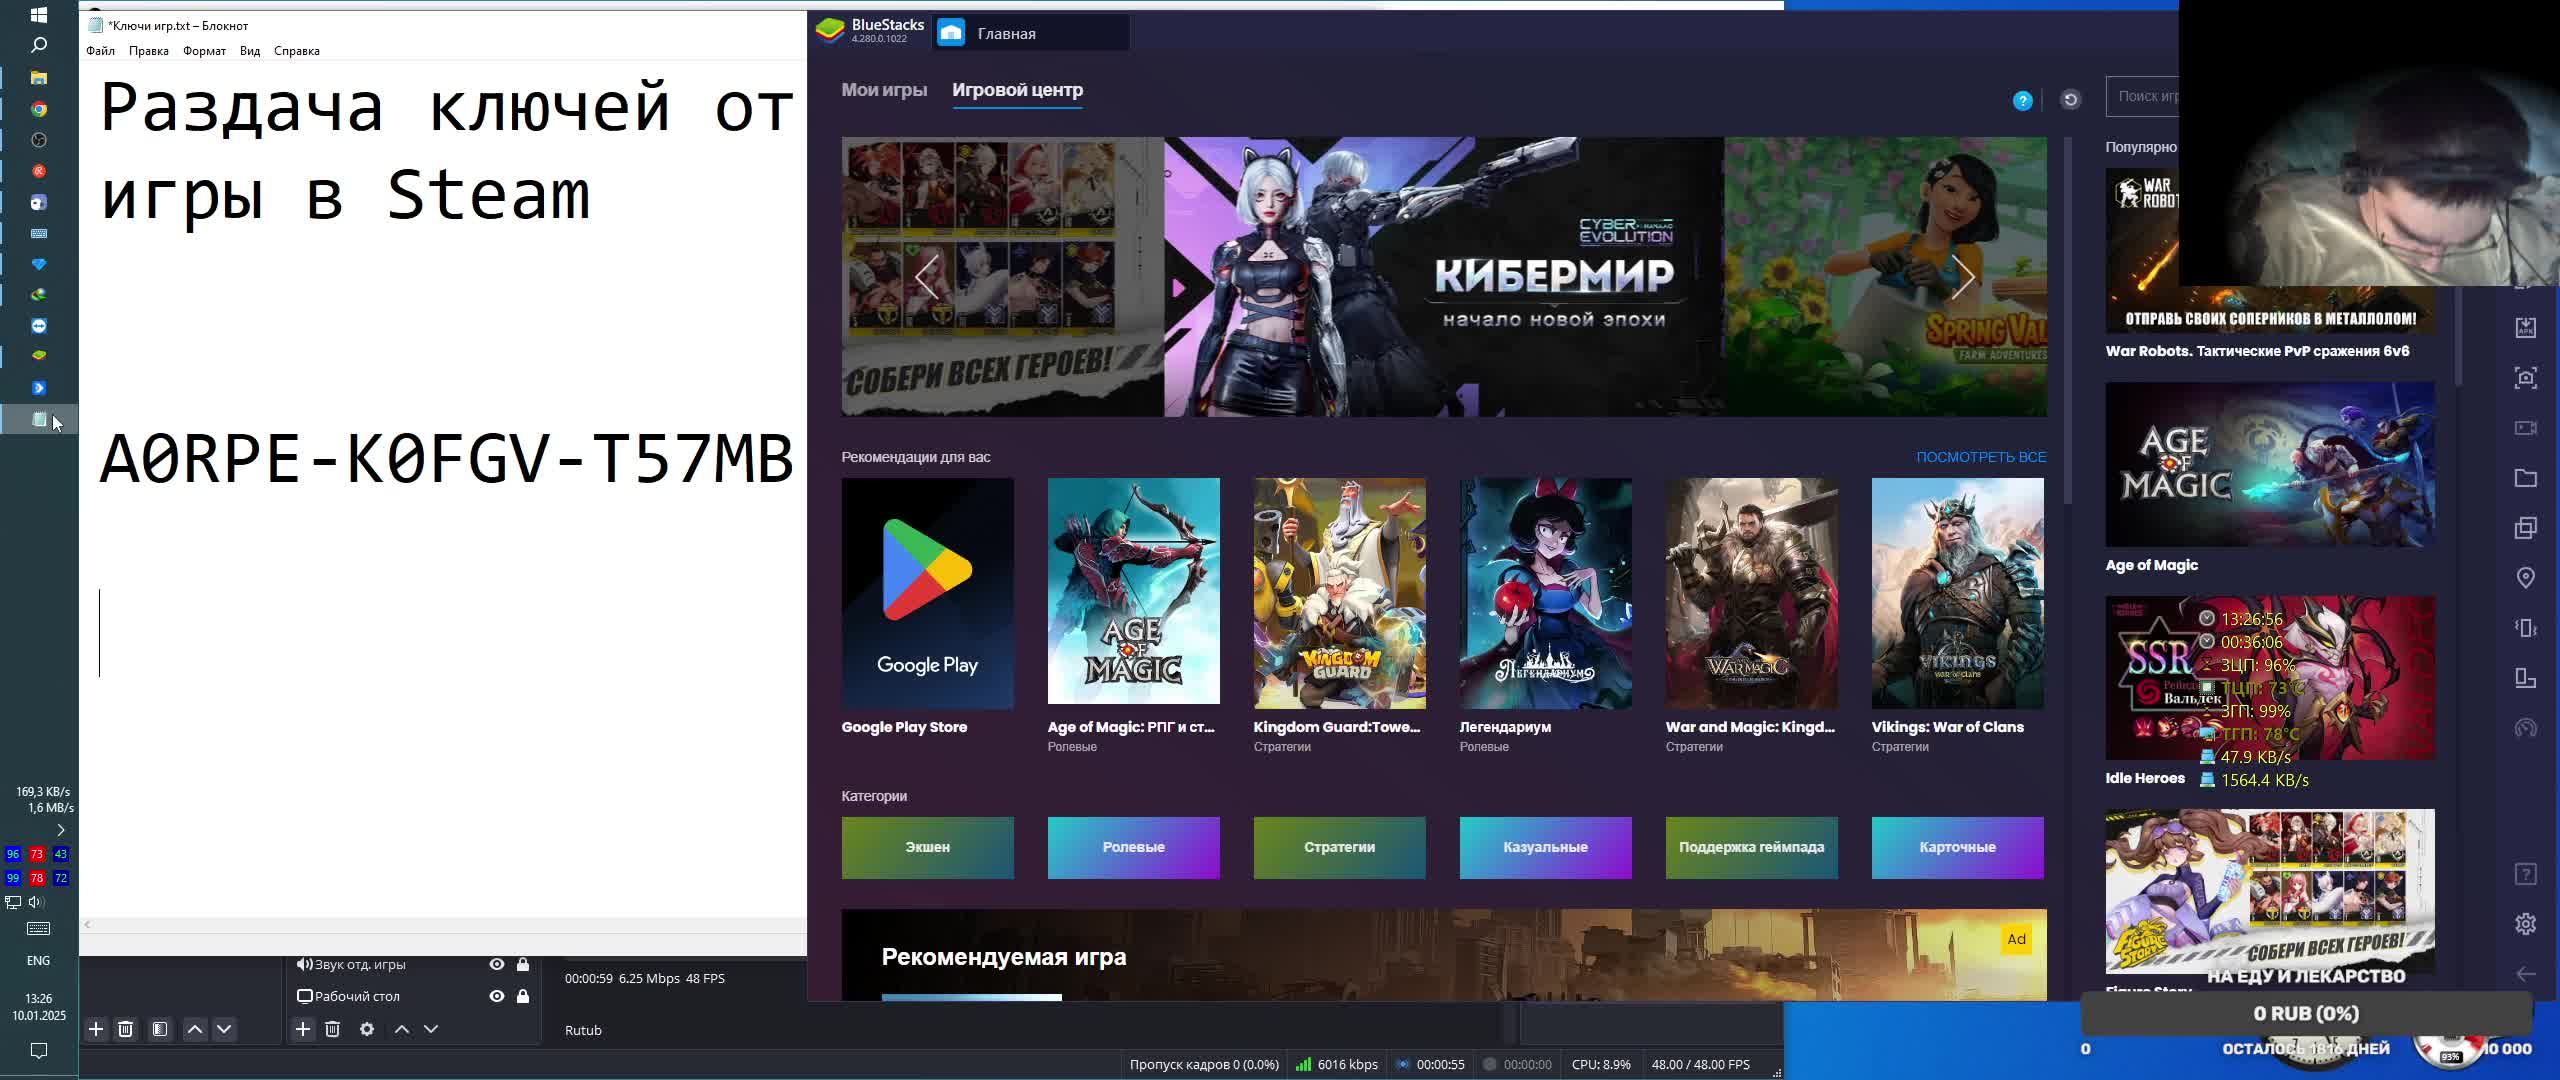This screenshot has height=1080, width=2560.
Task: Hide the Звук отд. игры source
Action: (496, 964)
